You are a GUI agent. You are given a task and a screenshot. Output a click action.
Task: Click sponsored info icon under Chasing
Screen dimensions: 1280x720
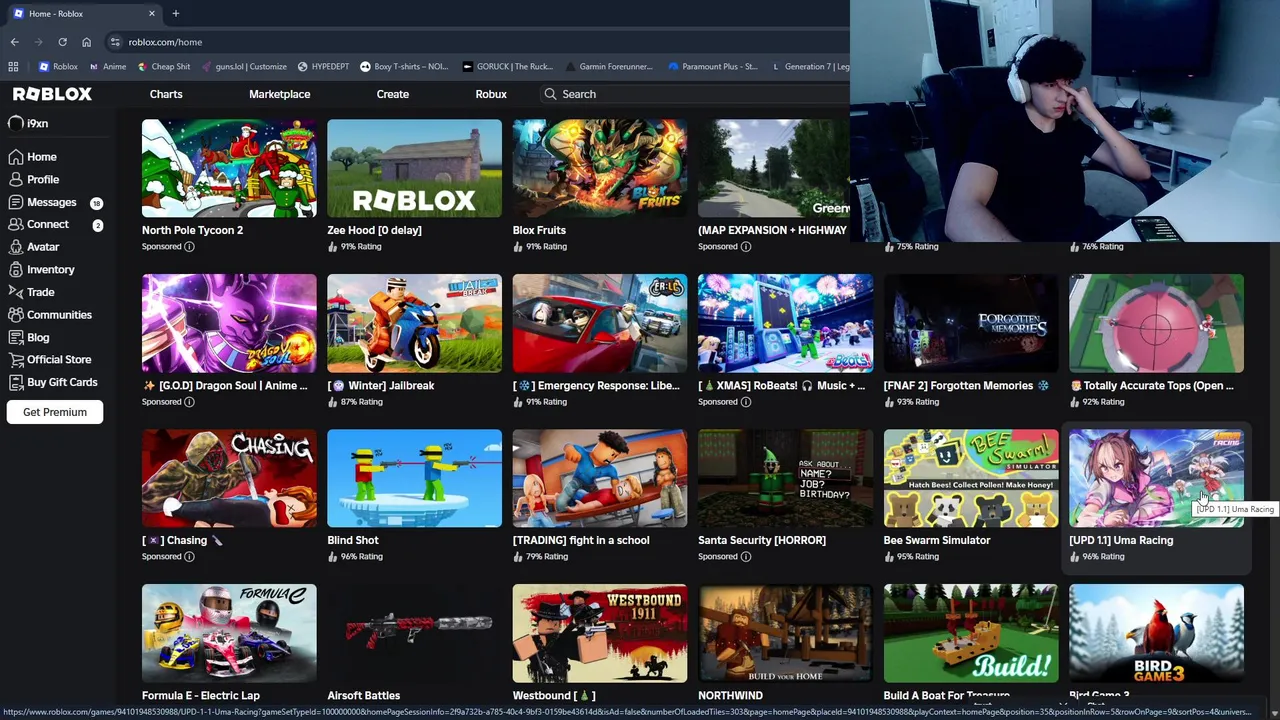(x=189, y=557)
